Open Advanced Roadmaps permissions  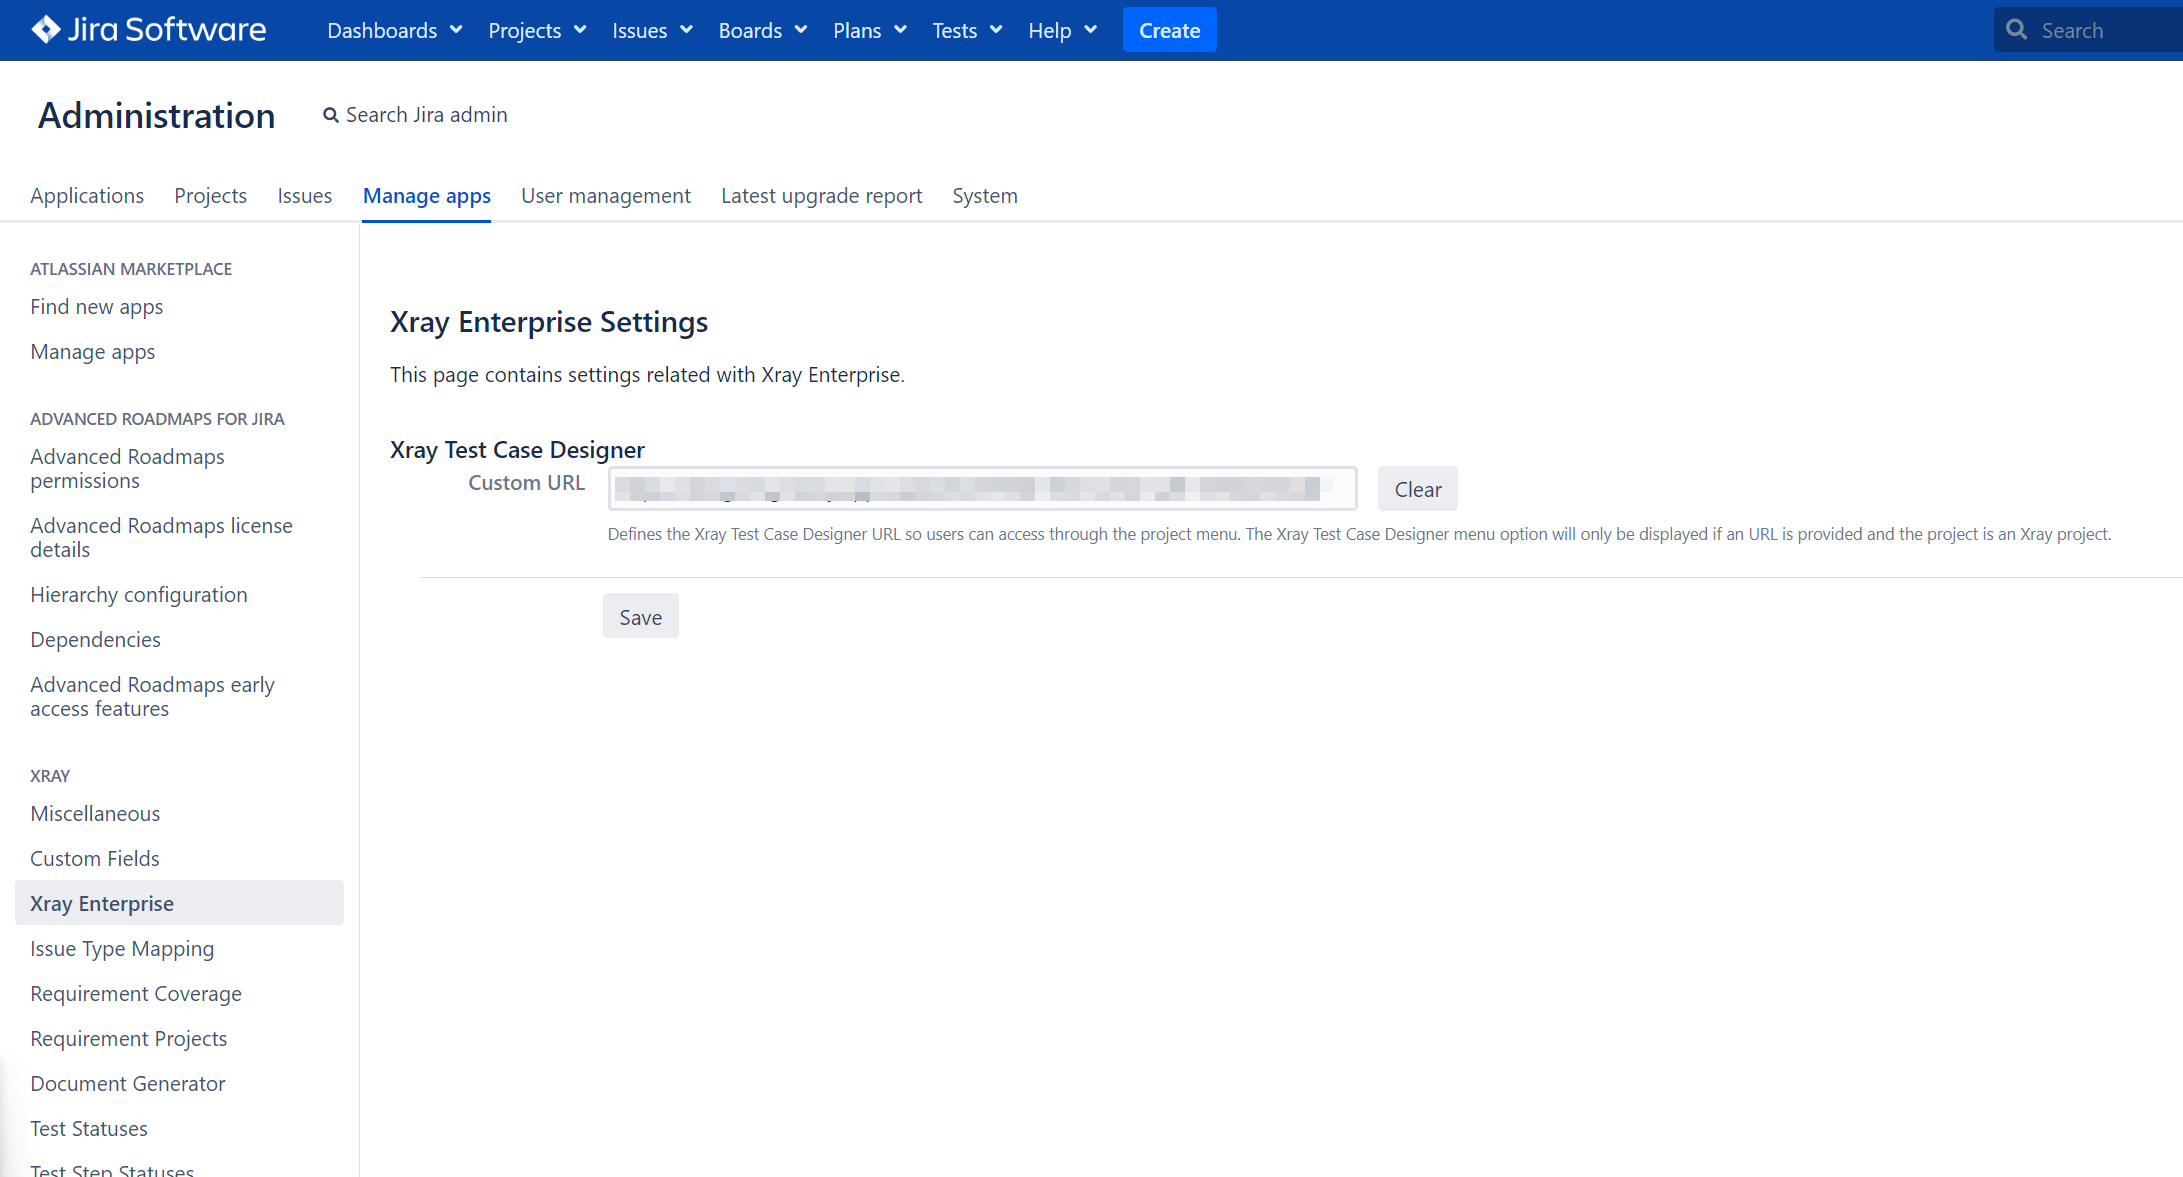click(127, 469)
